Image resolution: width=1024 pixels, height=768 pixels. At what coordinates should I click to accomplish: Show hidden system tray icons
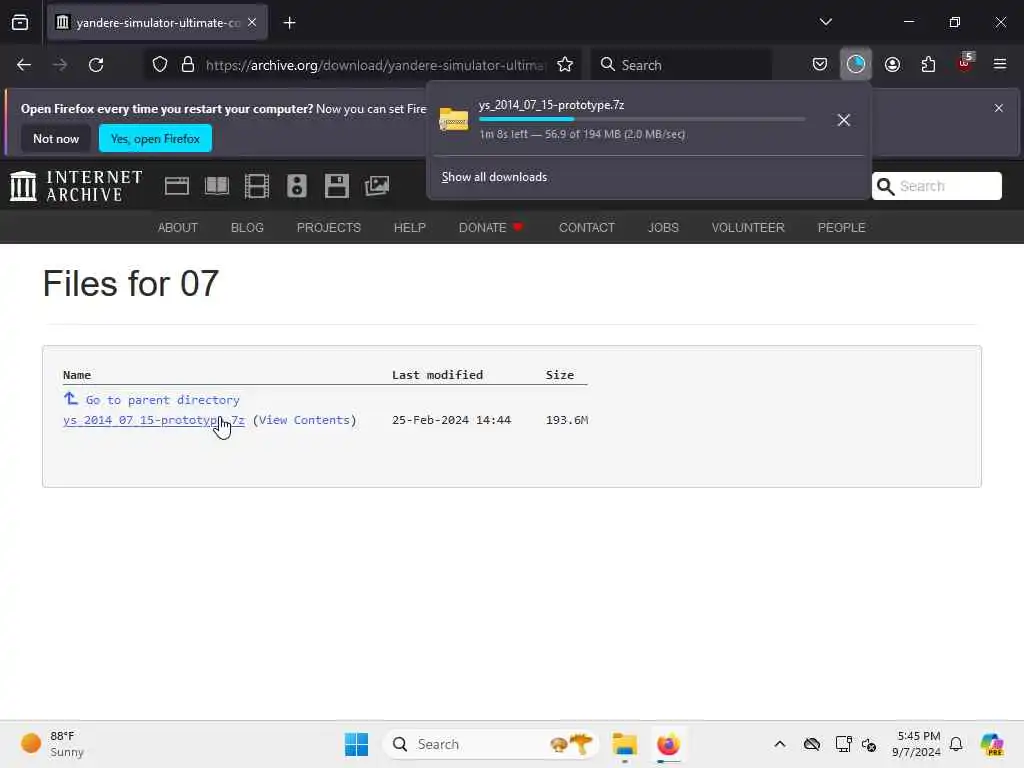(x=780, y=744)
